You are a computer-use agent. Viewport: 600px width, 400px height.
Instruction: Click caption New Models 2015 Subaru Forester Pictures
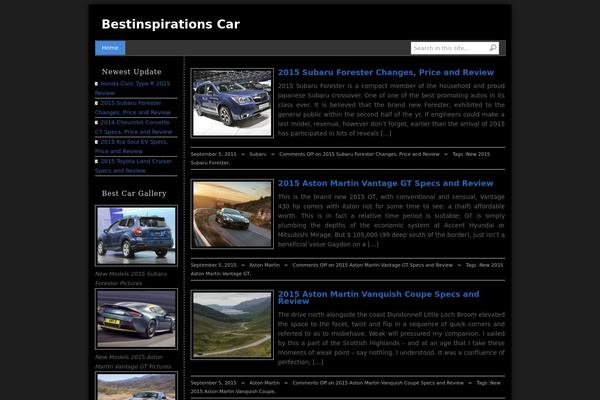131,279
